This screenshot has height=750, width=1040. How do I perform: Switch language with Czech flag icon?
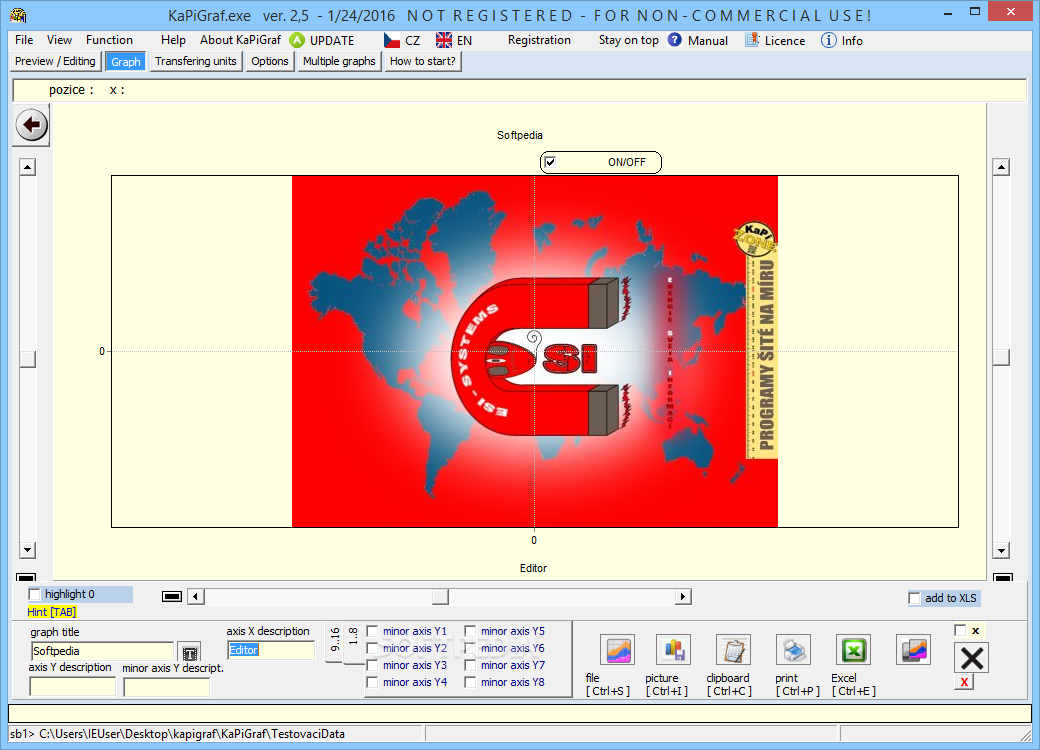click(x=392, y=40)
